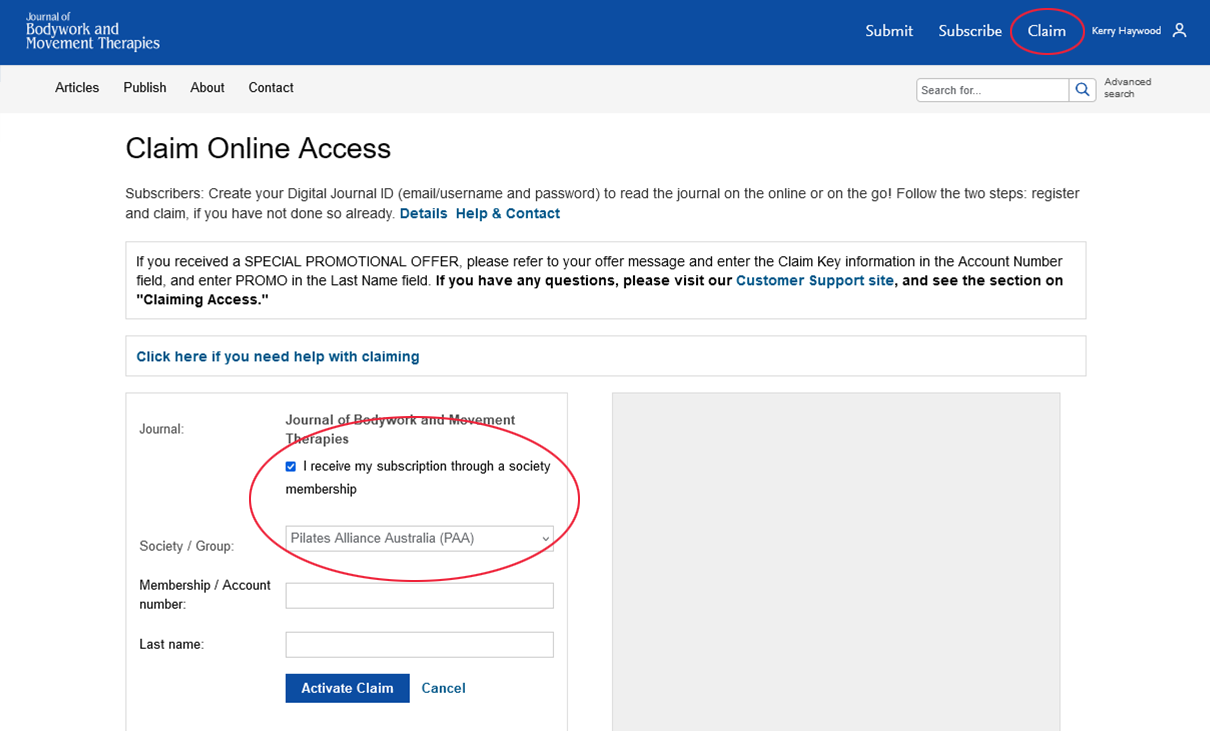Click Subscribe in the top header
1210x731 pixels.
click(x=970, y=31)
